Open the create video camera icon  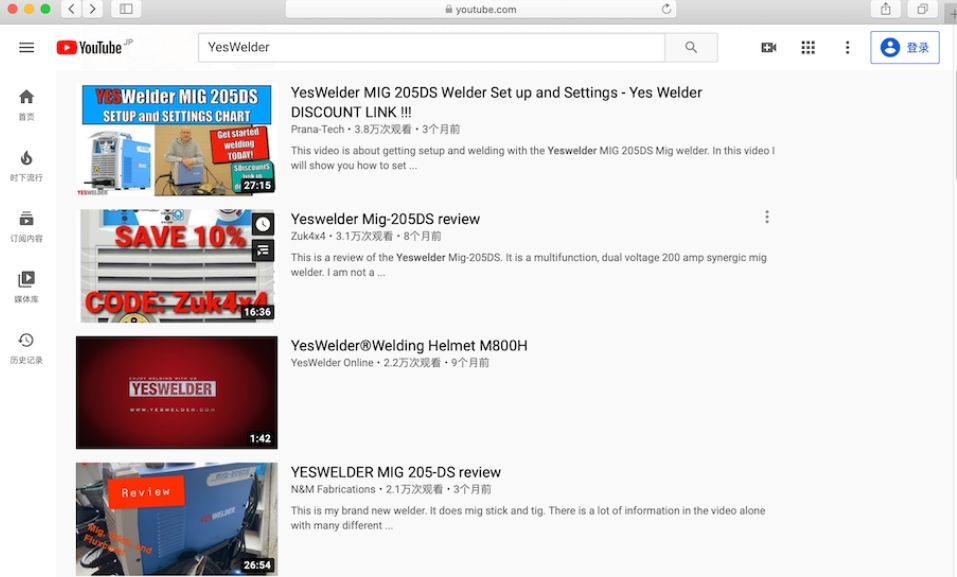[768, 47]
